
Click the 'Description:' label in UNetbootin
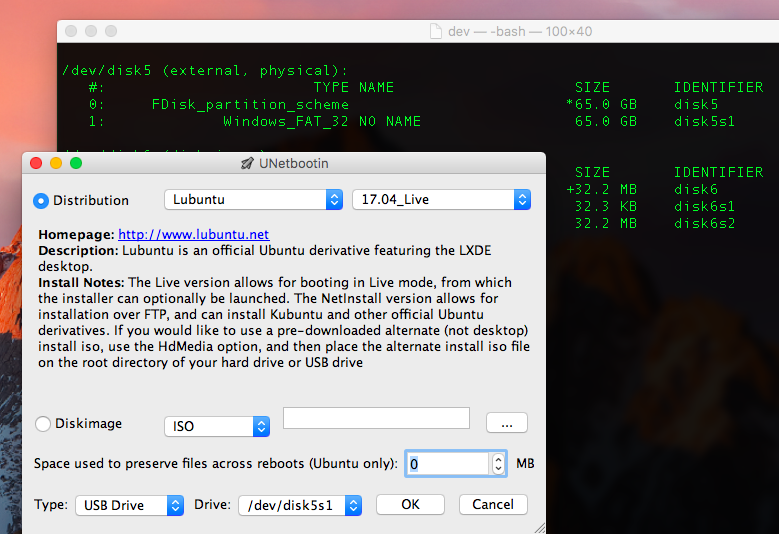pos(78,251)
